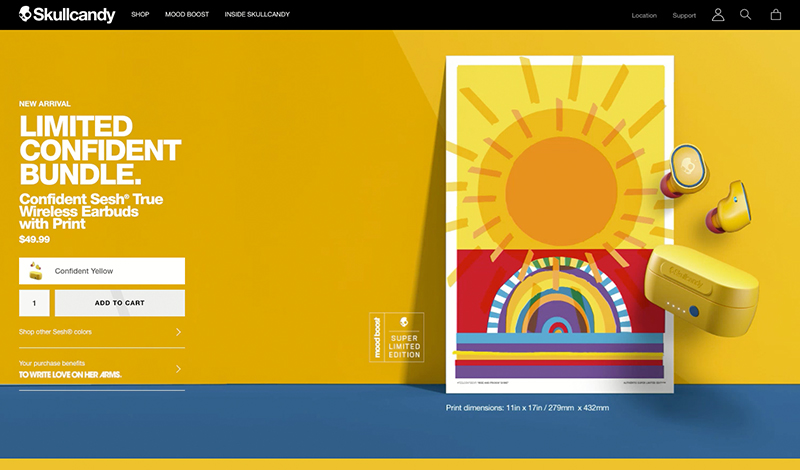Open Your purchase benefits section
Image resolution: width=800 pixels, height=470 pixels.
coord(102,369)
